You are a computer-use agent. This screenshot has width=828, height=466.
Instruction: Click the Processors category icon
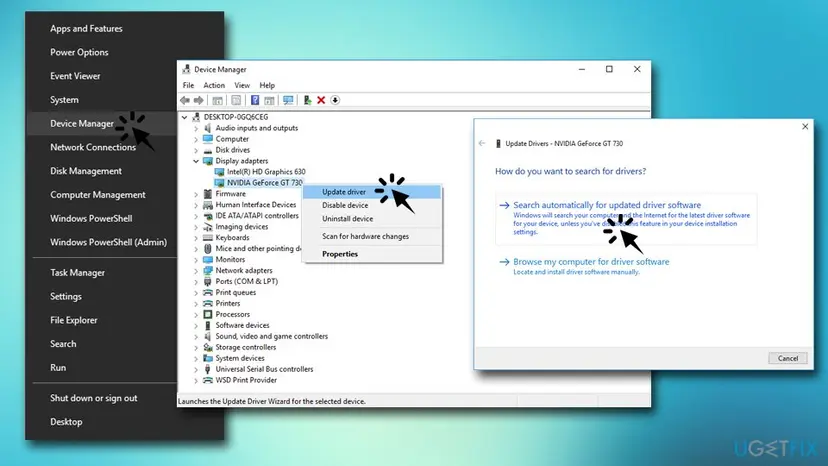point(208,314)
